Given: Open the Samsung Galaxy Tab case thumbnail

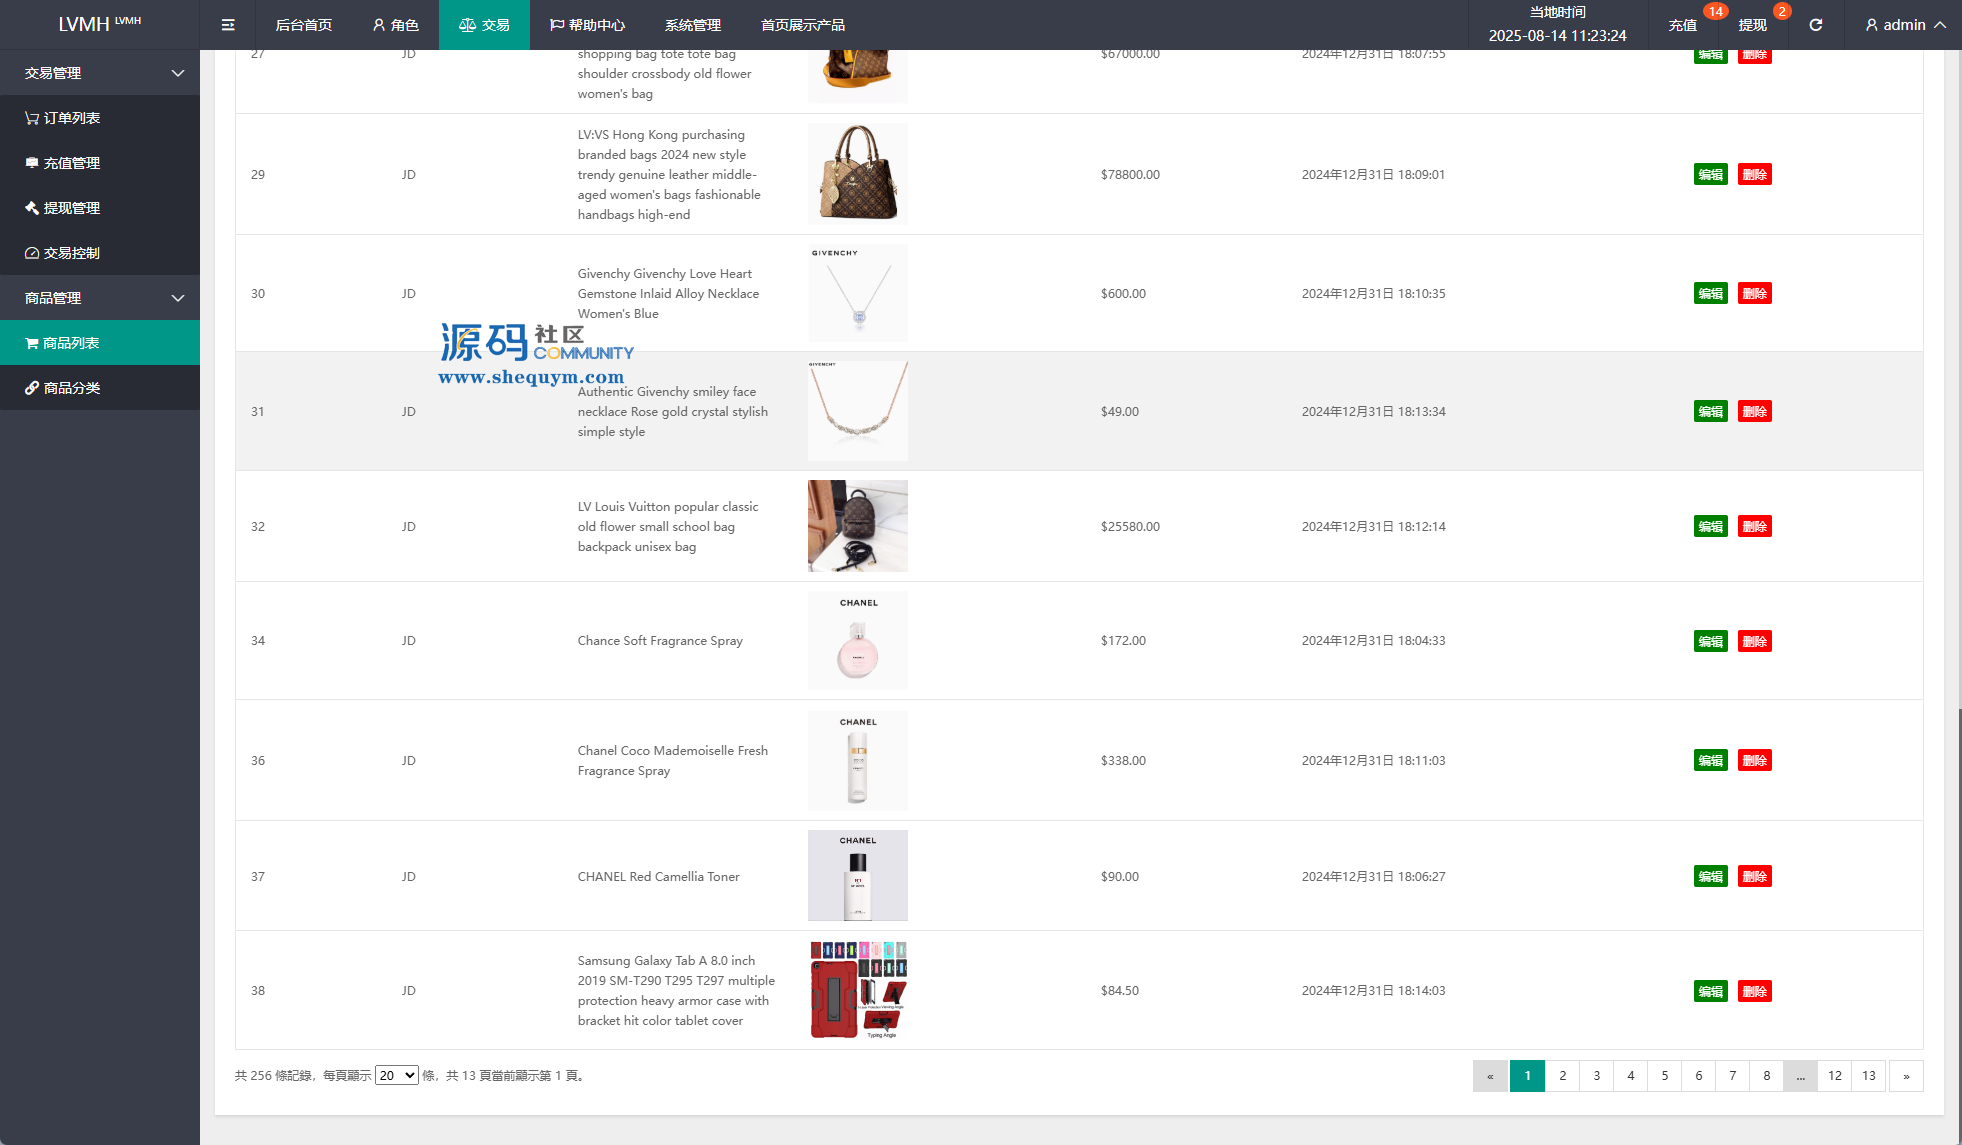Looking at the screenshot, I should pyautogui.click(x=858, y=990).
